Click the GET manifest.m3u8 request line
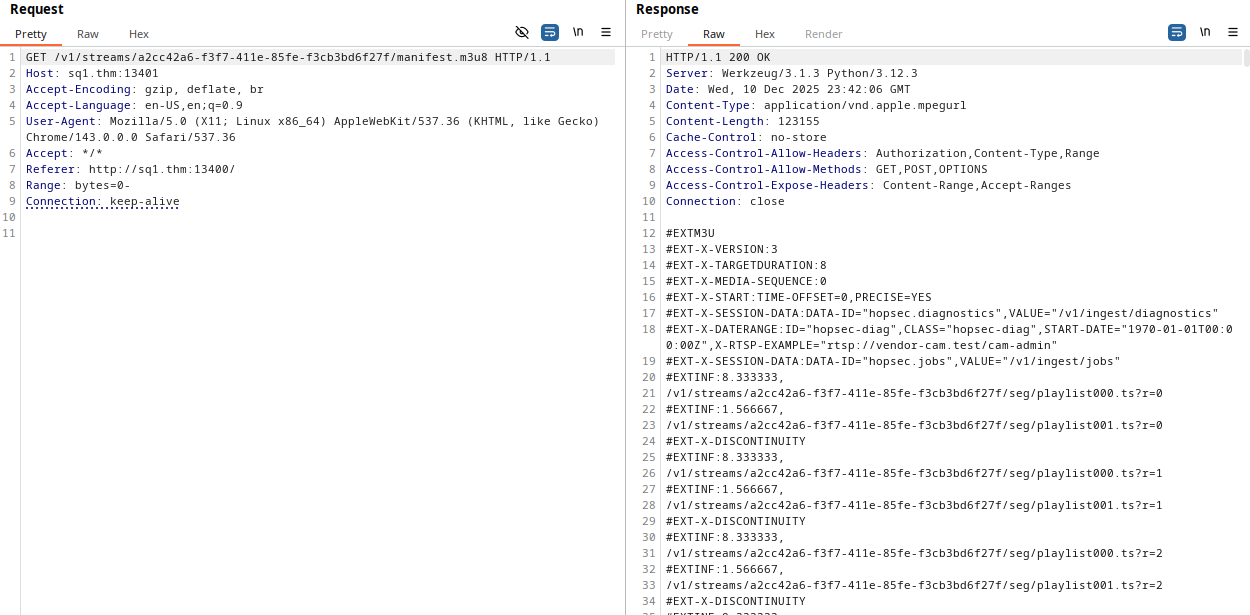Viewport: 1250px width, 615px height. tap(288, 57)
